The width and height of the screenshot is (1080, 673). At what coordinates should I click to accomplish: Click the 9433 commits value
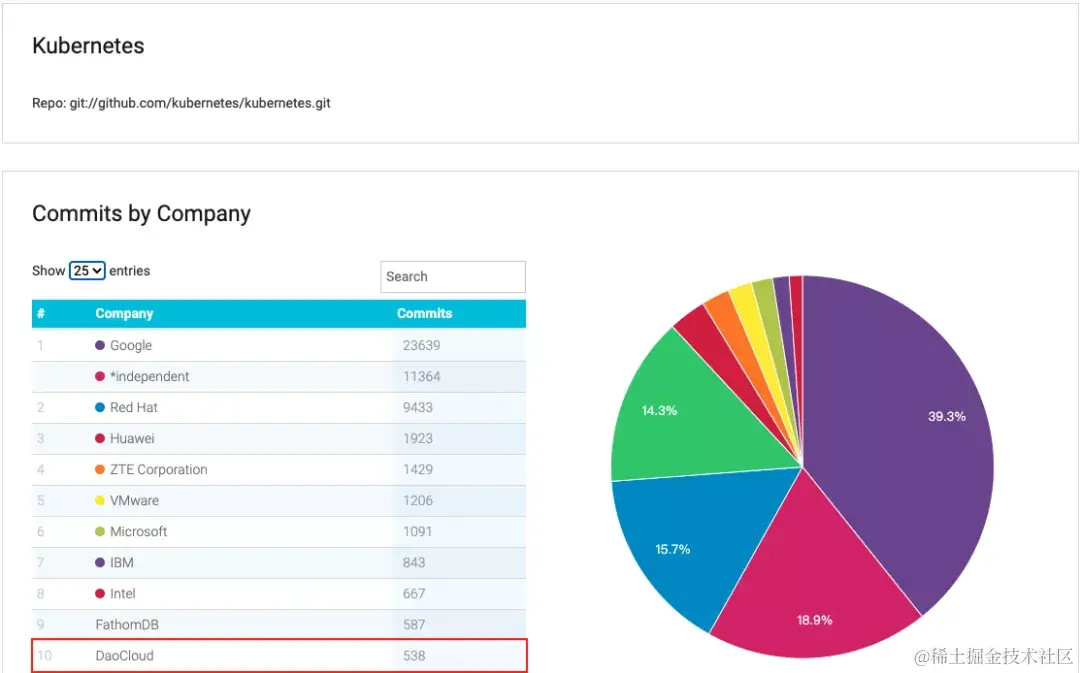(x=418, y=407)
